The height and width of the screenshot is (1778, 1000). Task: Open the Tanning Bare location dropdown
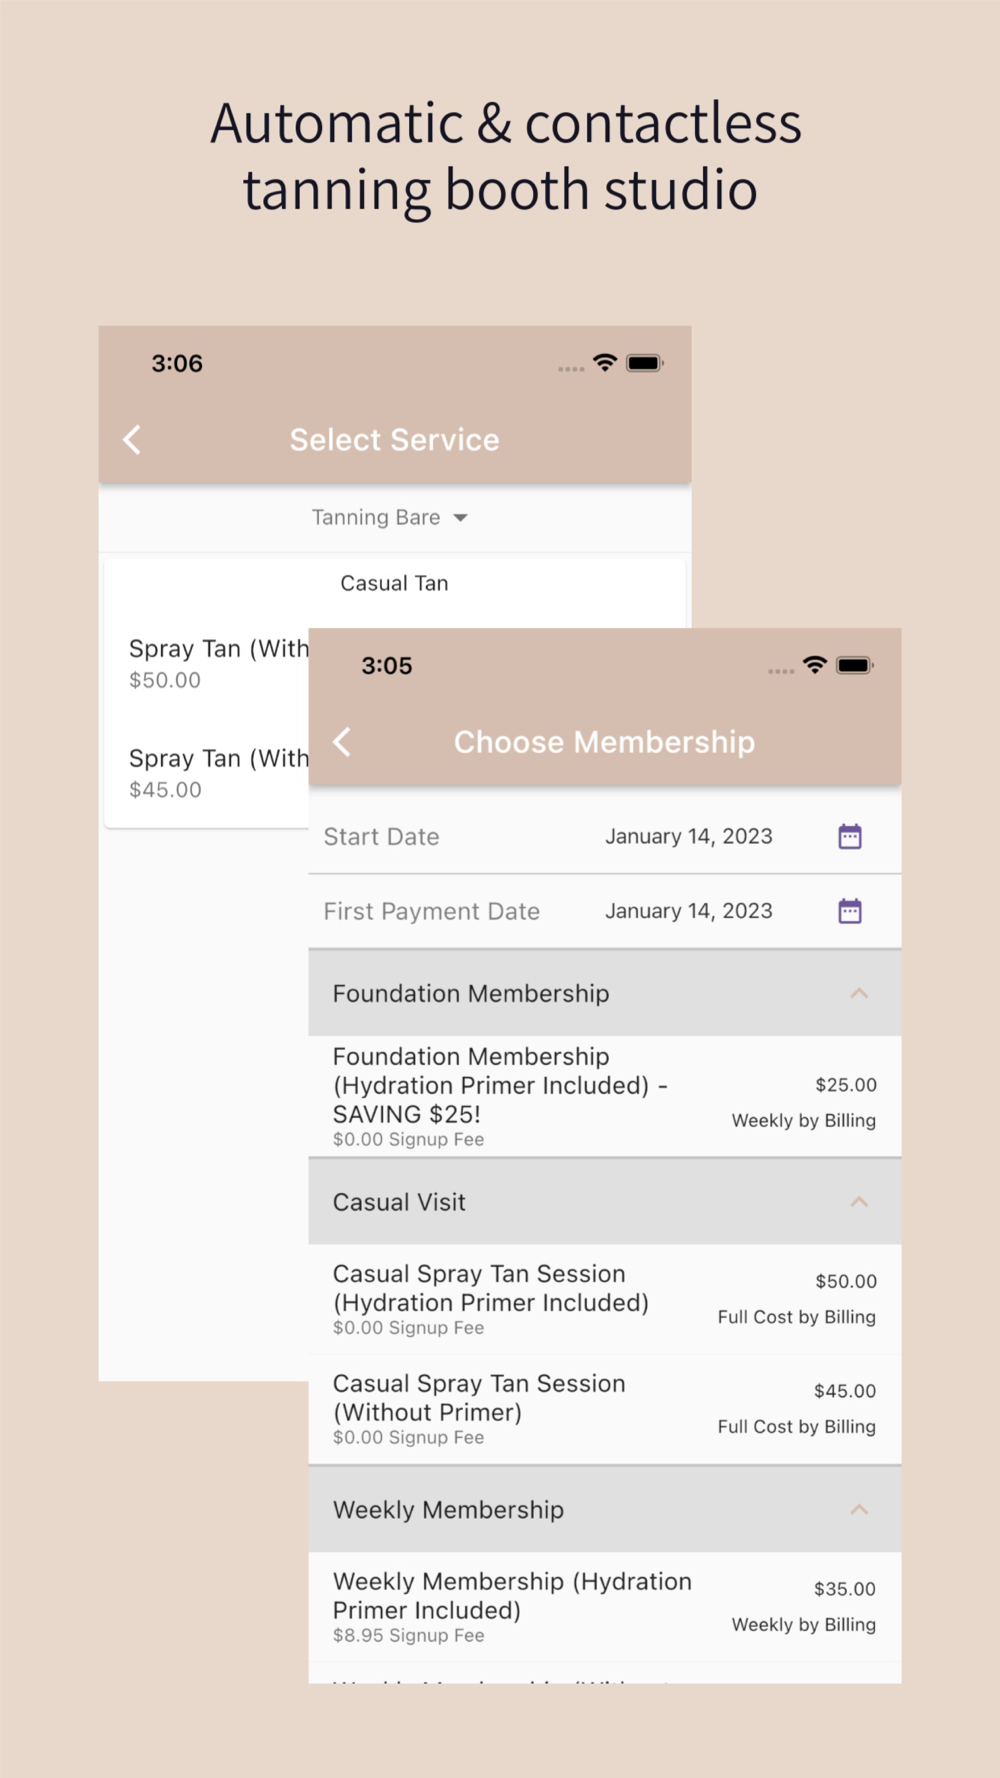tap(390, 517)
